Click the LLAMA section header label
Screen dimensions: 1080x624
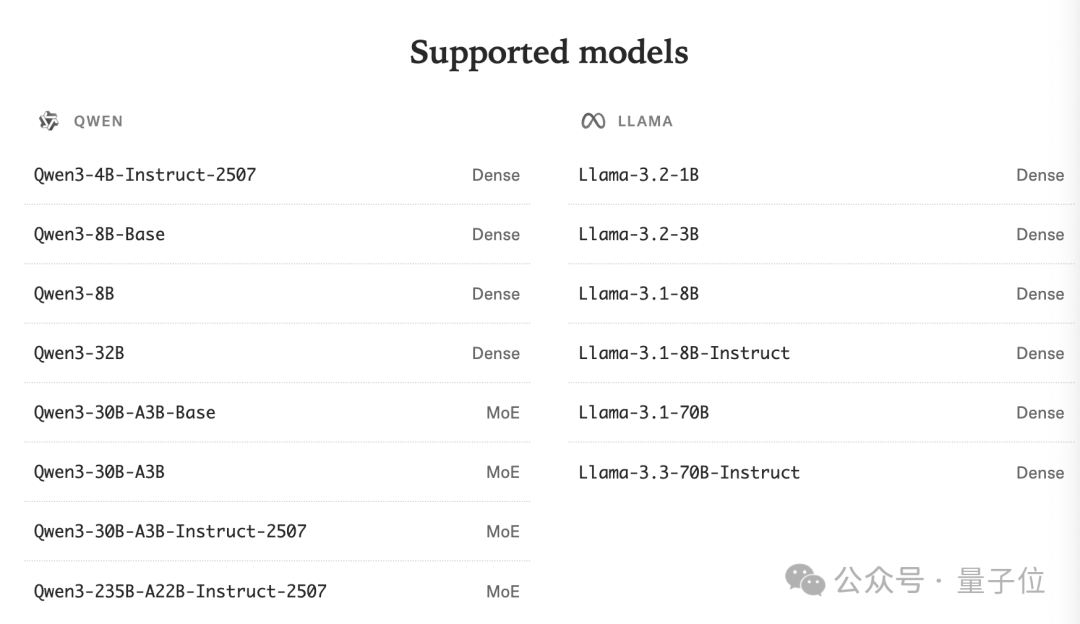(x=645, y=121)
